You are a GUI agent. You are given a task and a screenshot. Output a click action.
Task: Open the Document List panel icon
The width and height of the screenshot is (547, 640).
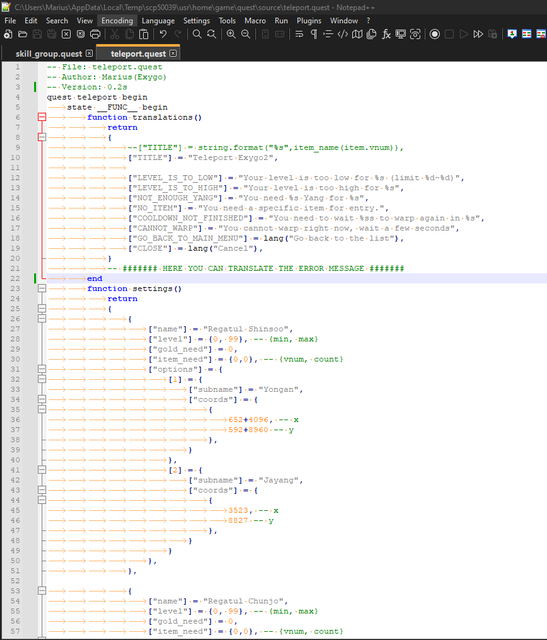coord(371,34)
